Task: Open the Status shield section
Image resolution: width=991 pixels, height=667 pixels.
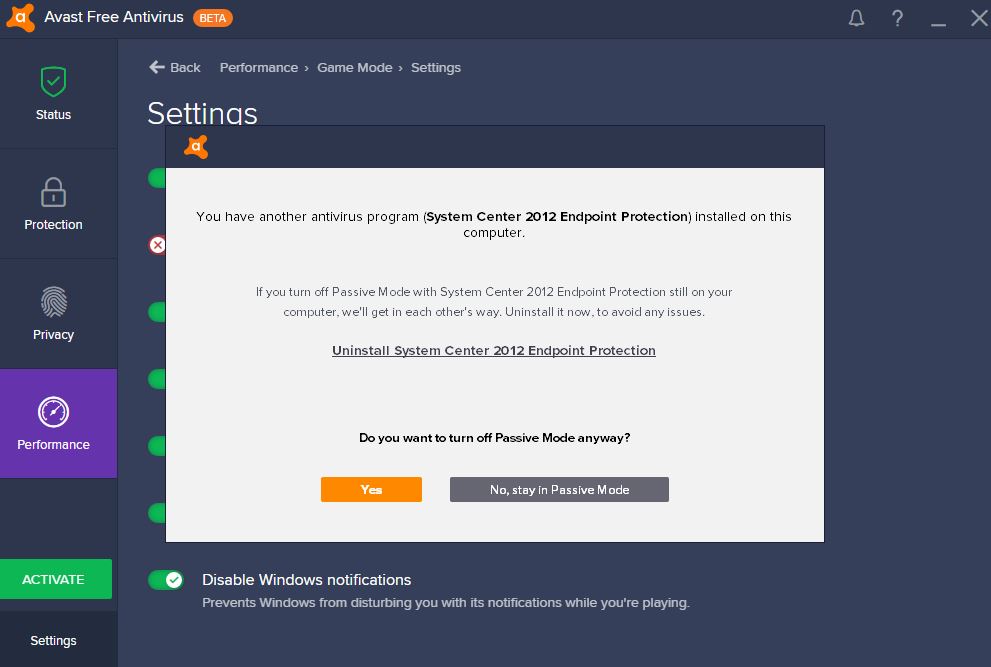Action: click(54, 94)
